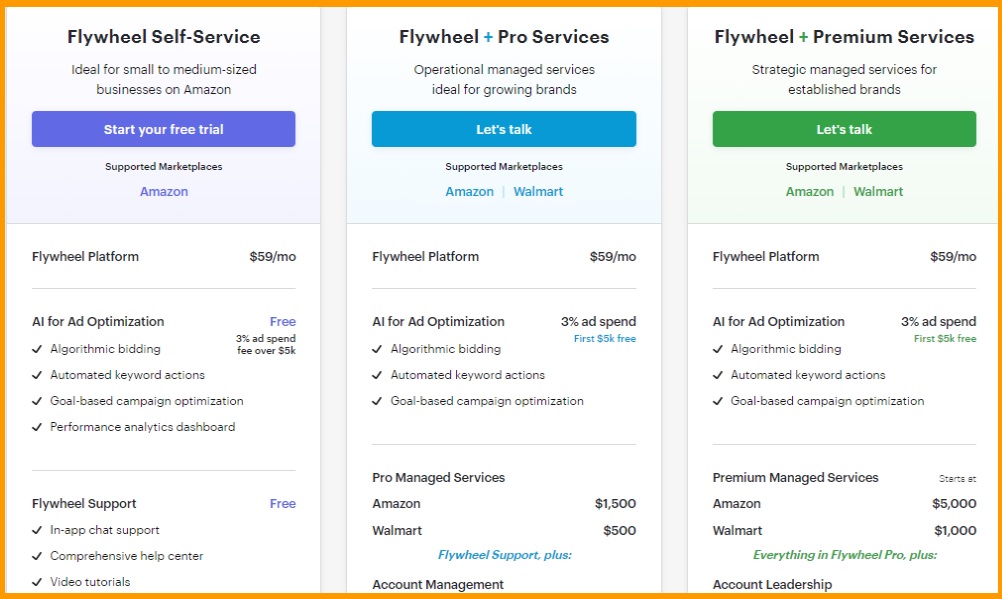Open the Amazon link in Self-Service

(164, 192)
